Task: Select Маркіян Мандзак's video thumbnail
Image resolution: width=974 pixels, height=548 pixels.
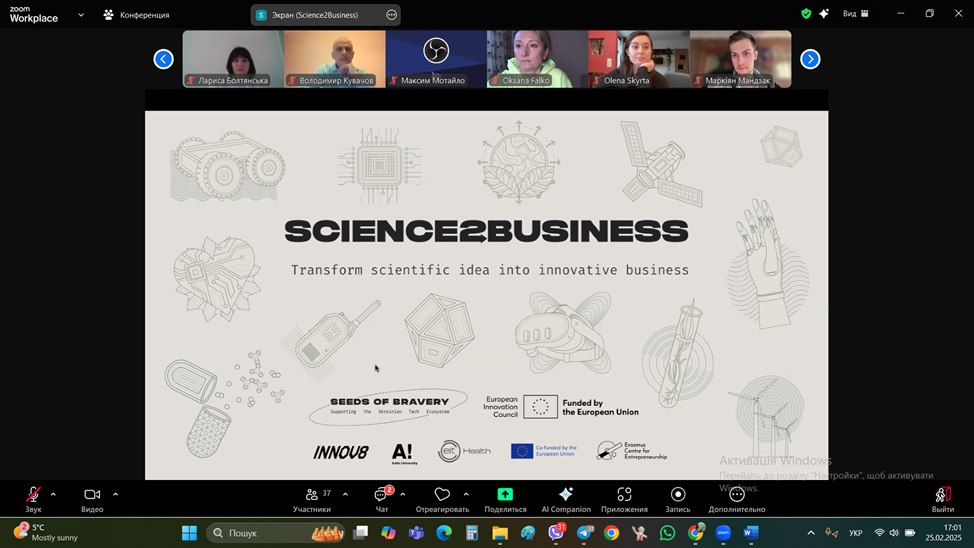Action: pos(740,59)
